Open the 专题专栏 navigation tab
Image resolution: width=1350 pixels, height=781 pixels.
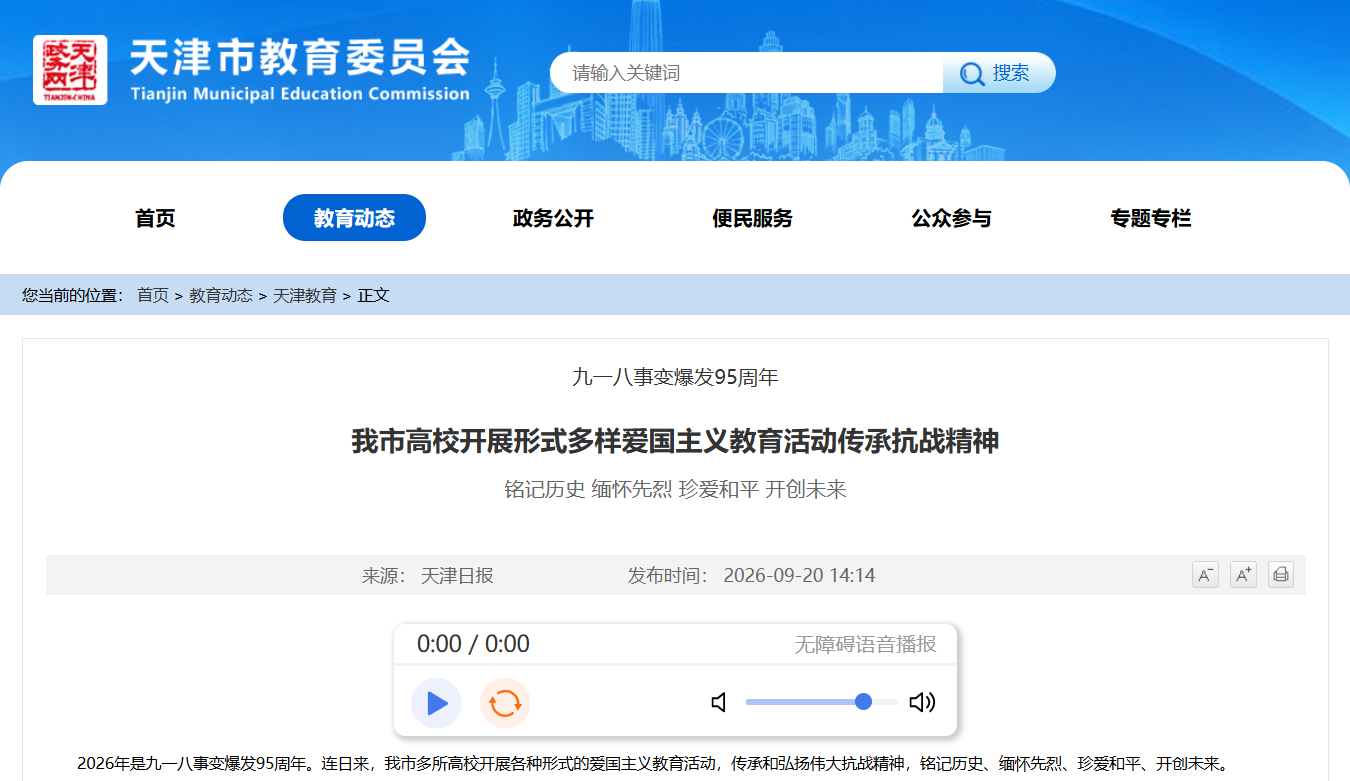click(1150, 218)
